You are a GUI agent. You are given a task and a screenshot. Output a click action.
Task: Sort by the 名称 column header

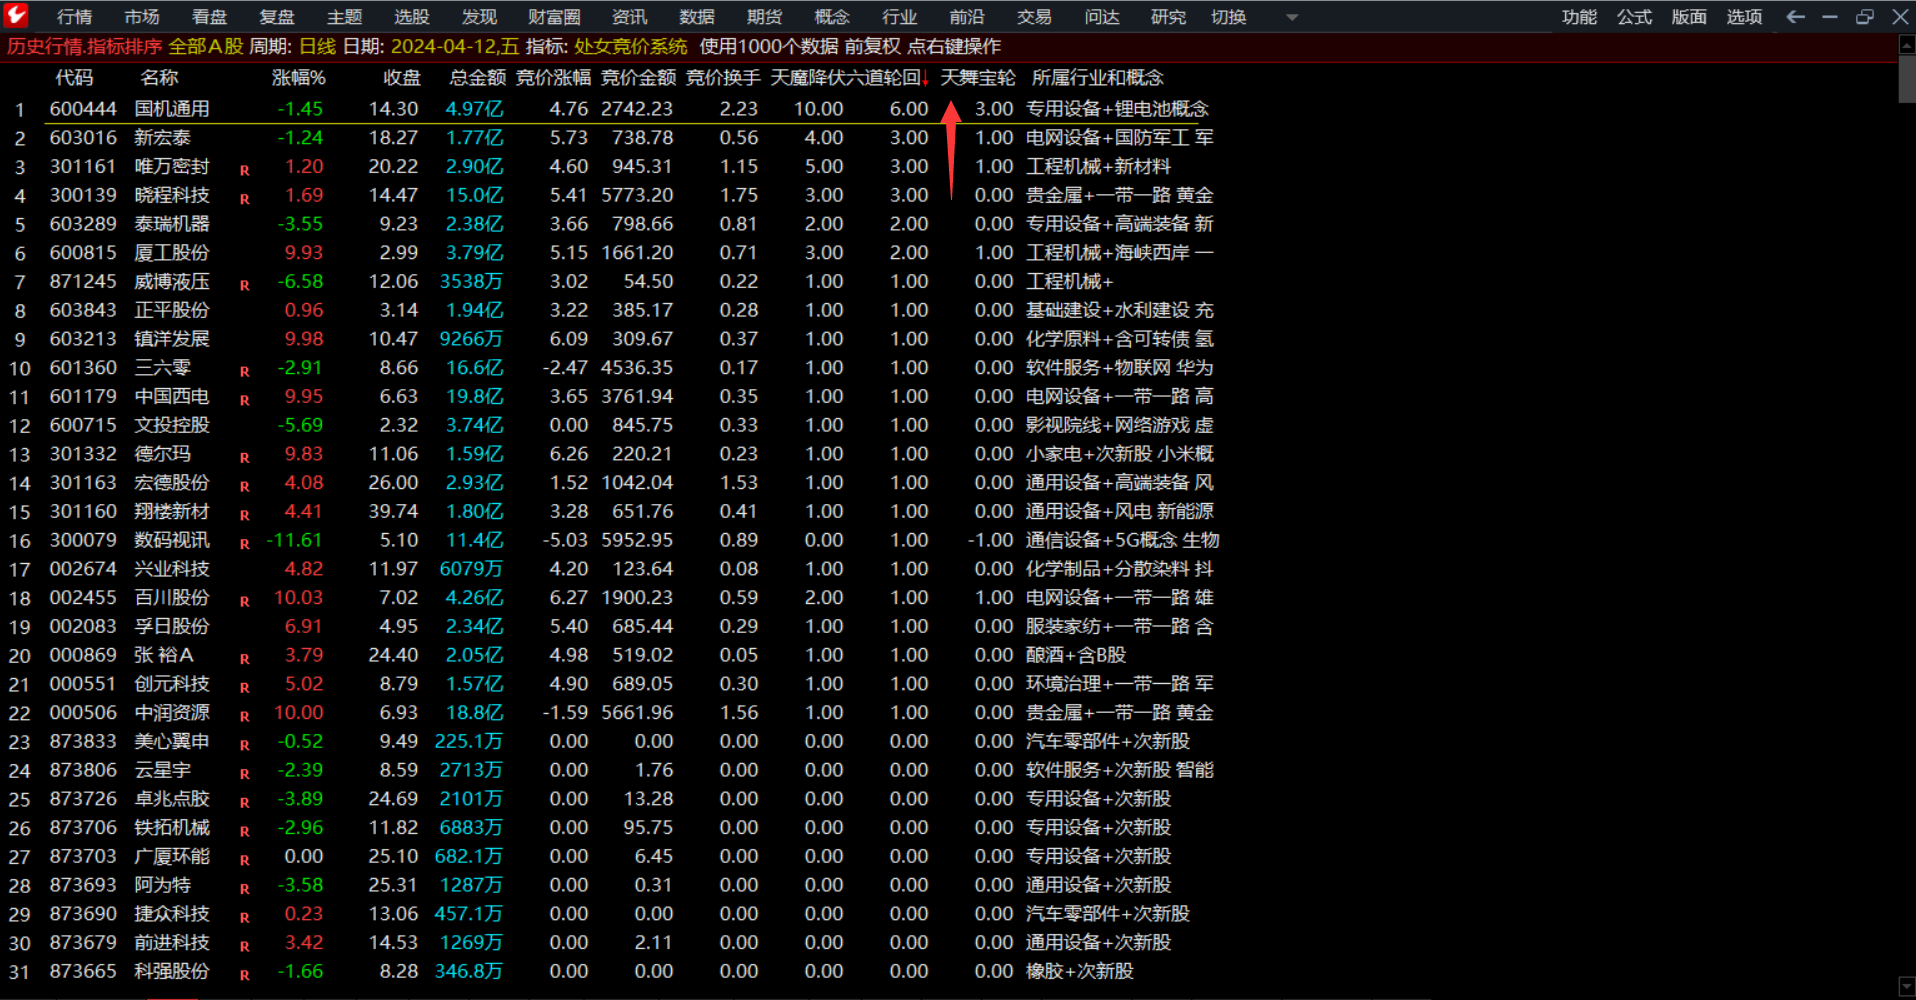[160, 78]
